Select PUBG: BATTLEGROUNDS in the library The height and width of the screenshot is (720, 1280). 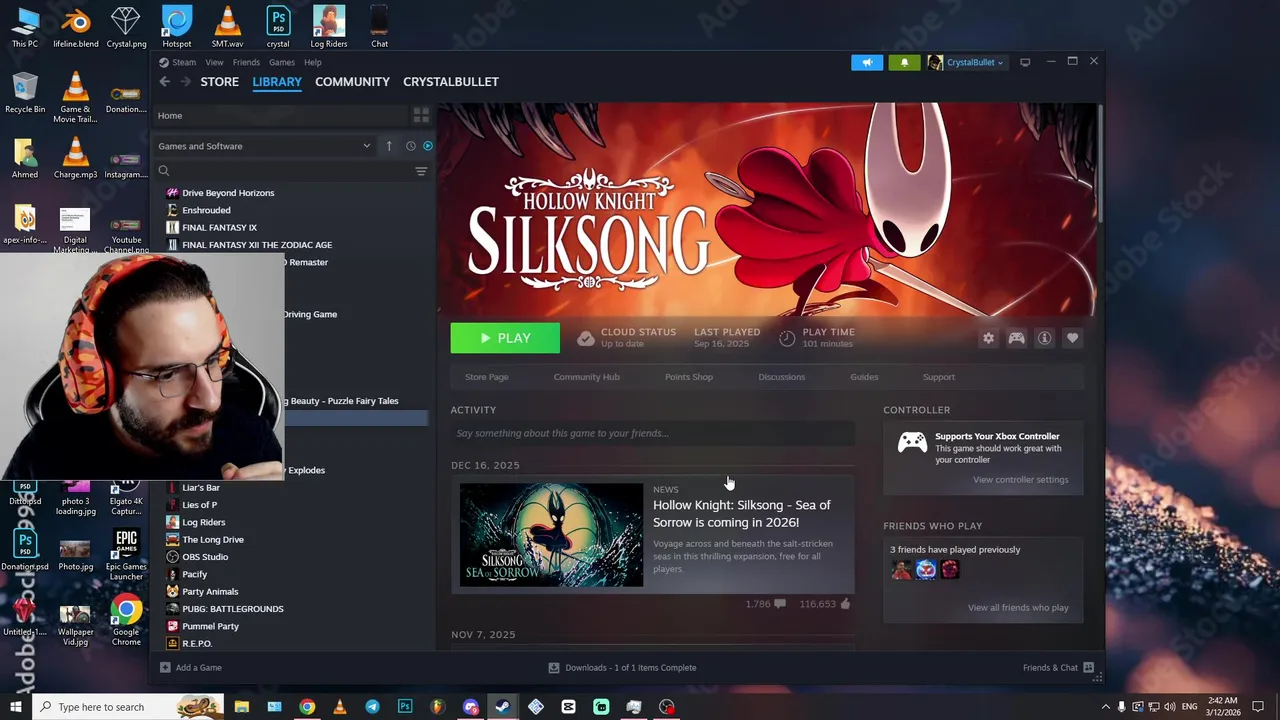click(x=232, y=609)
